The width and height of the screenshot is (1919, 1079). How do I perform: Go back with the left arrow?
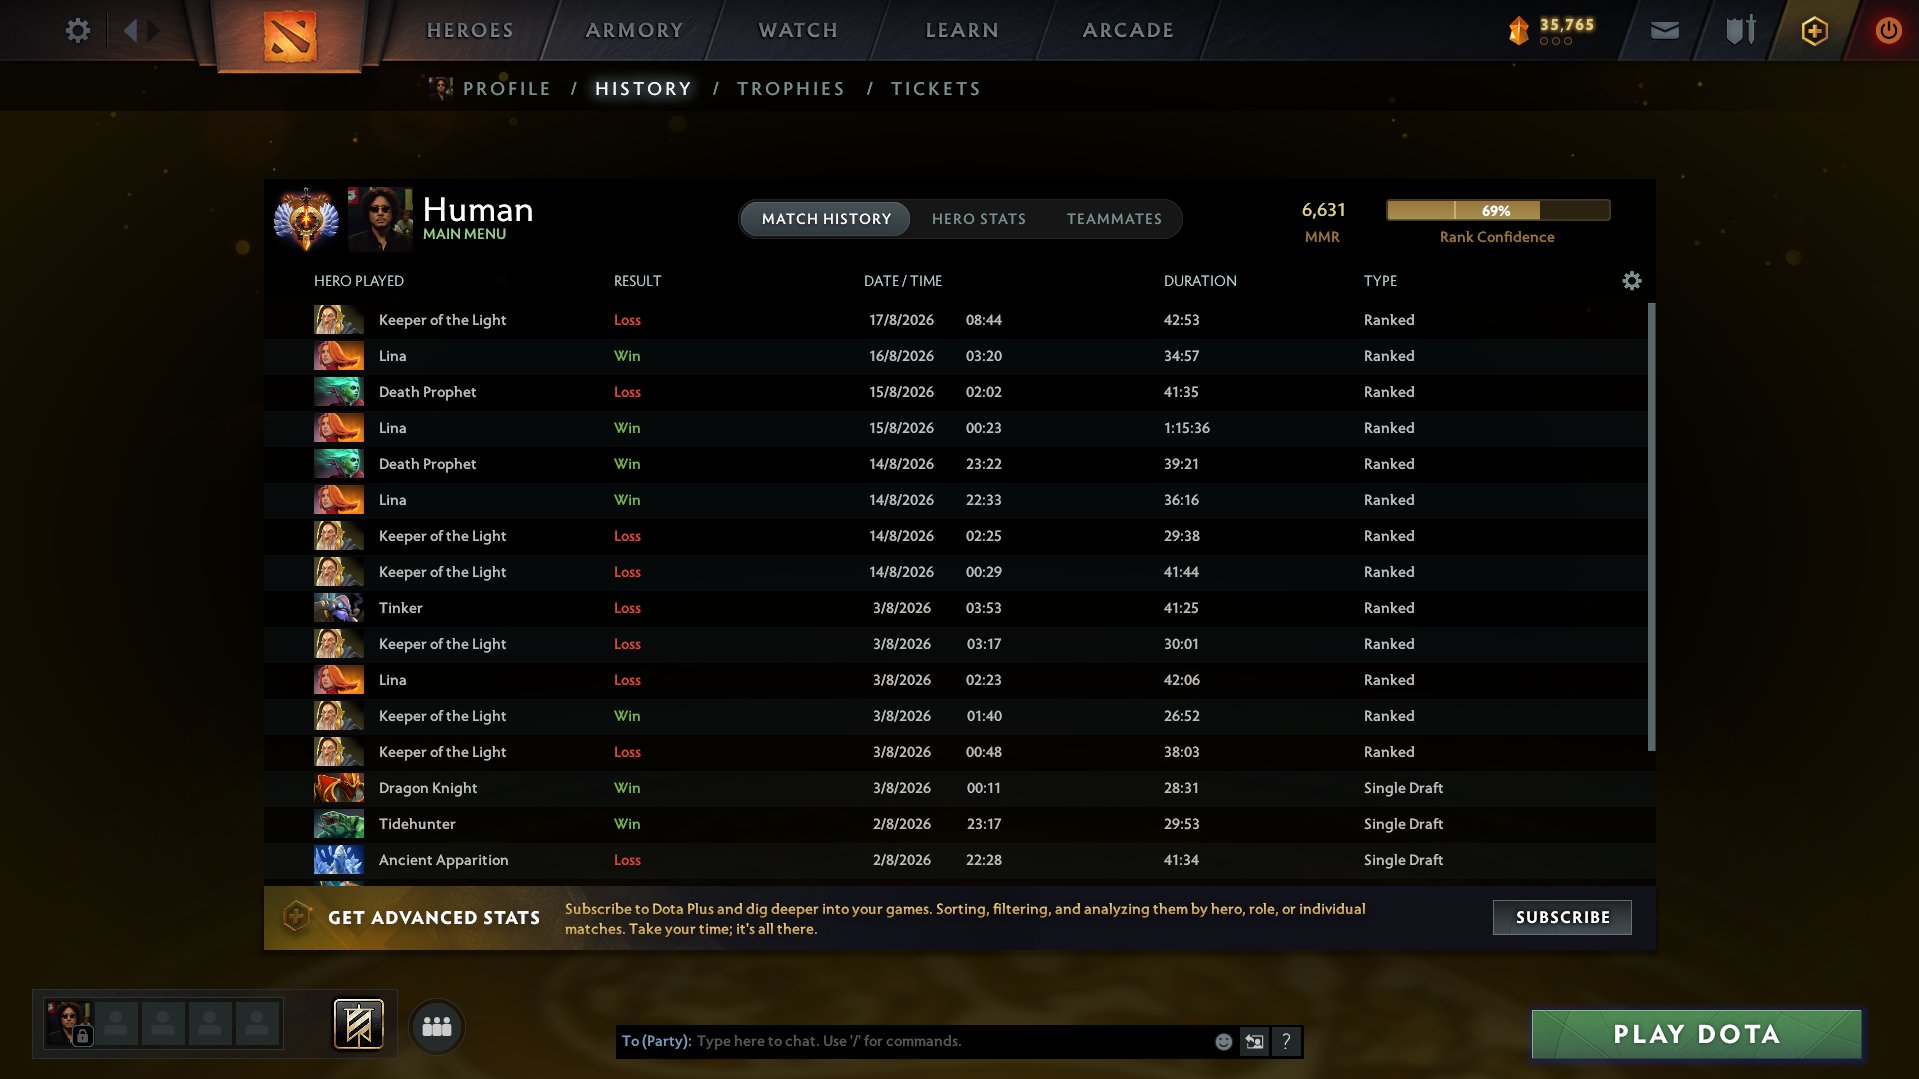[130, 30]
